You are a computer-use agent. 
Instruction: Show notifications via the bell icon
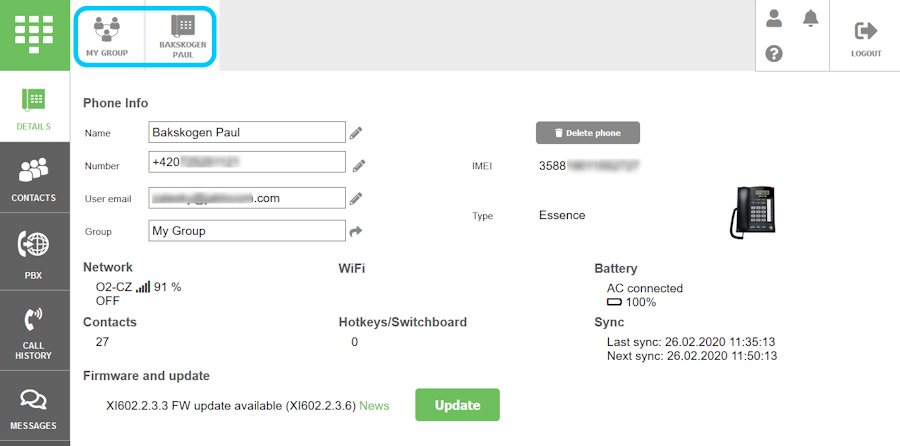(810, 18)
